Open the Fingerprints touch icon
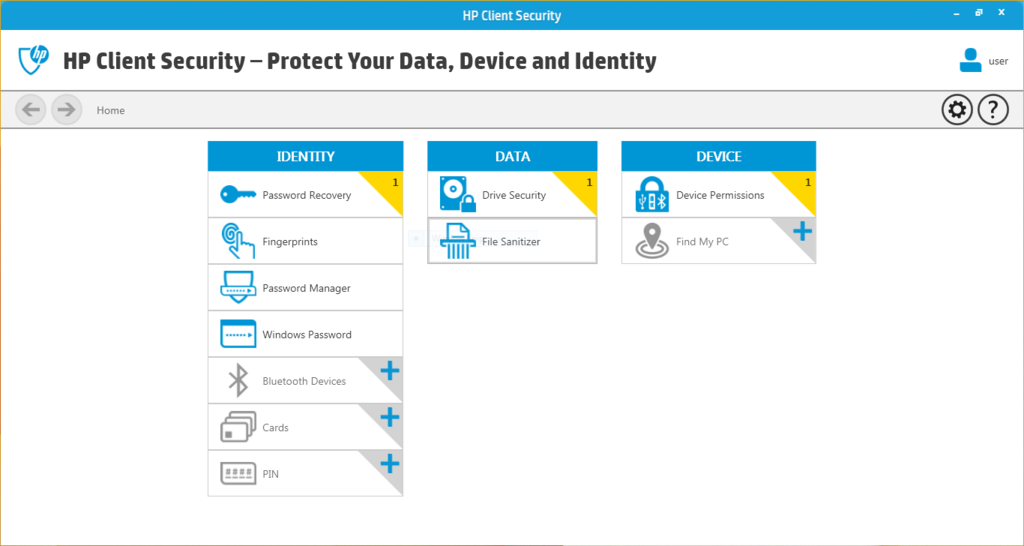1024x546 pixels. (x=238, y=241)
